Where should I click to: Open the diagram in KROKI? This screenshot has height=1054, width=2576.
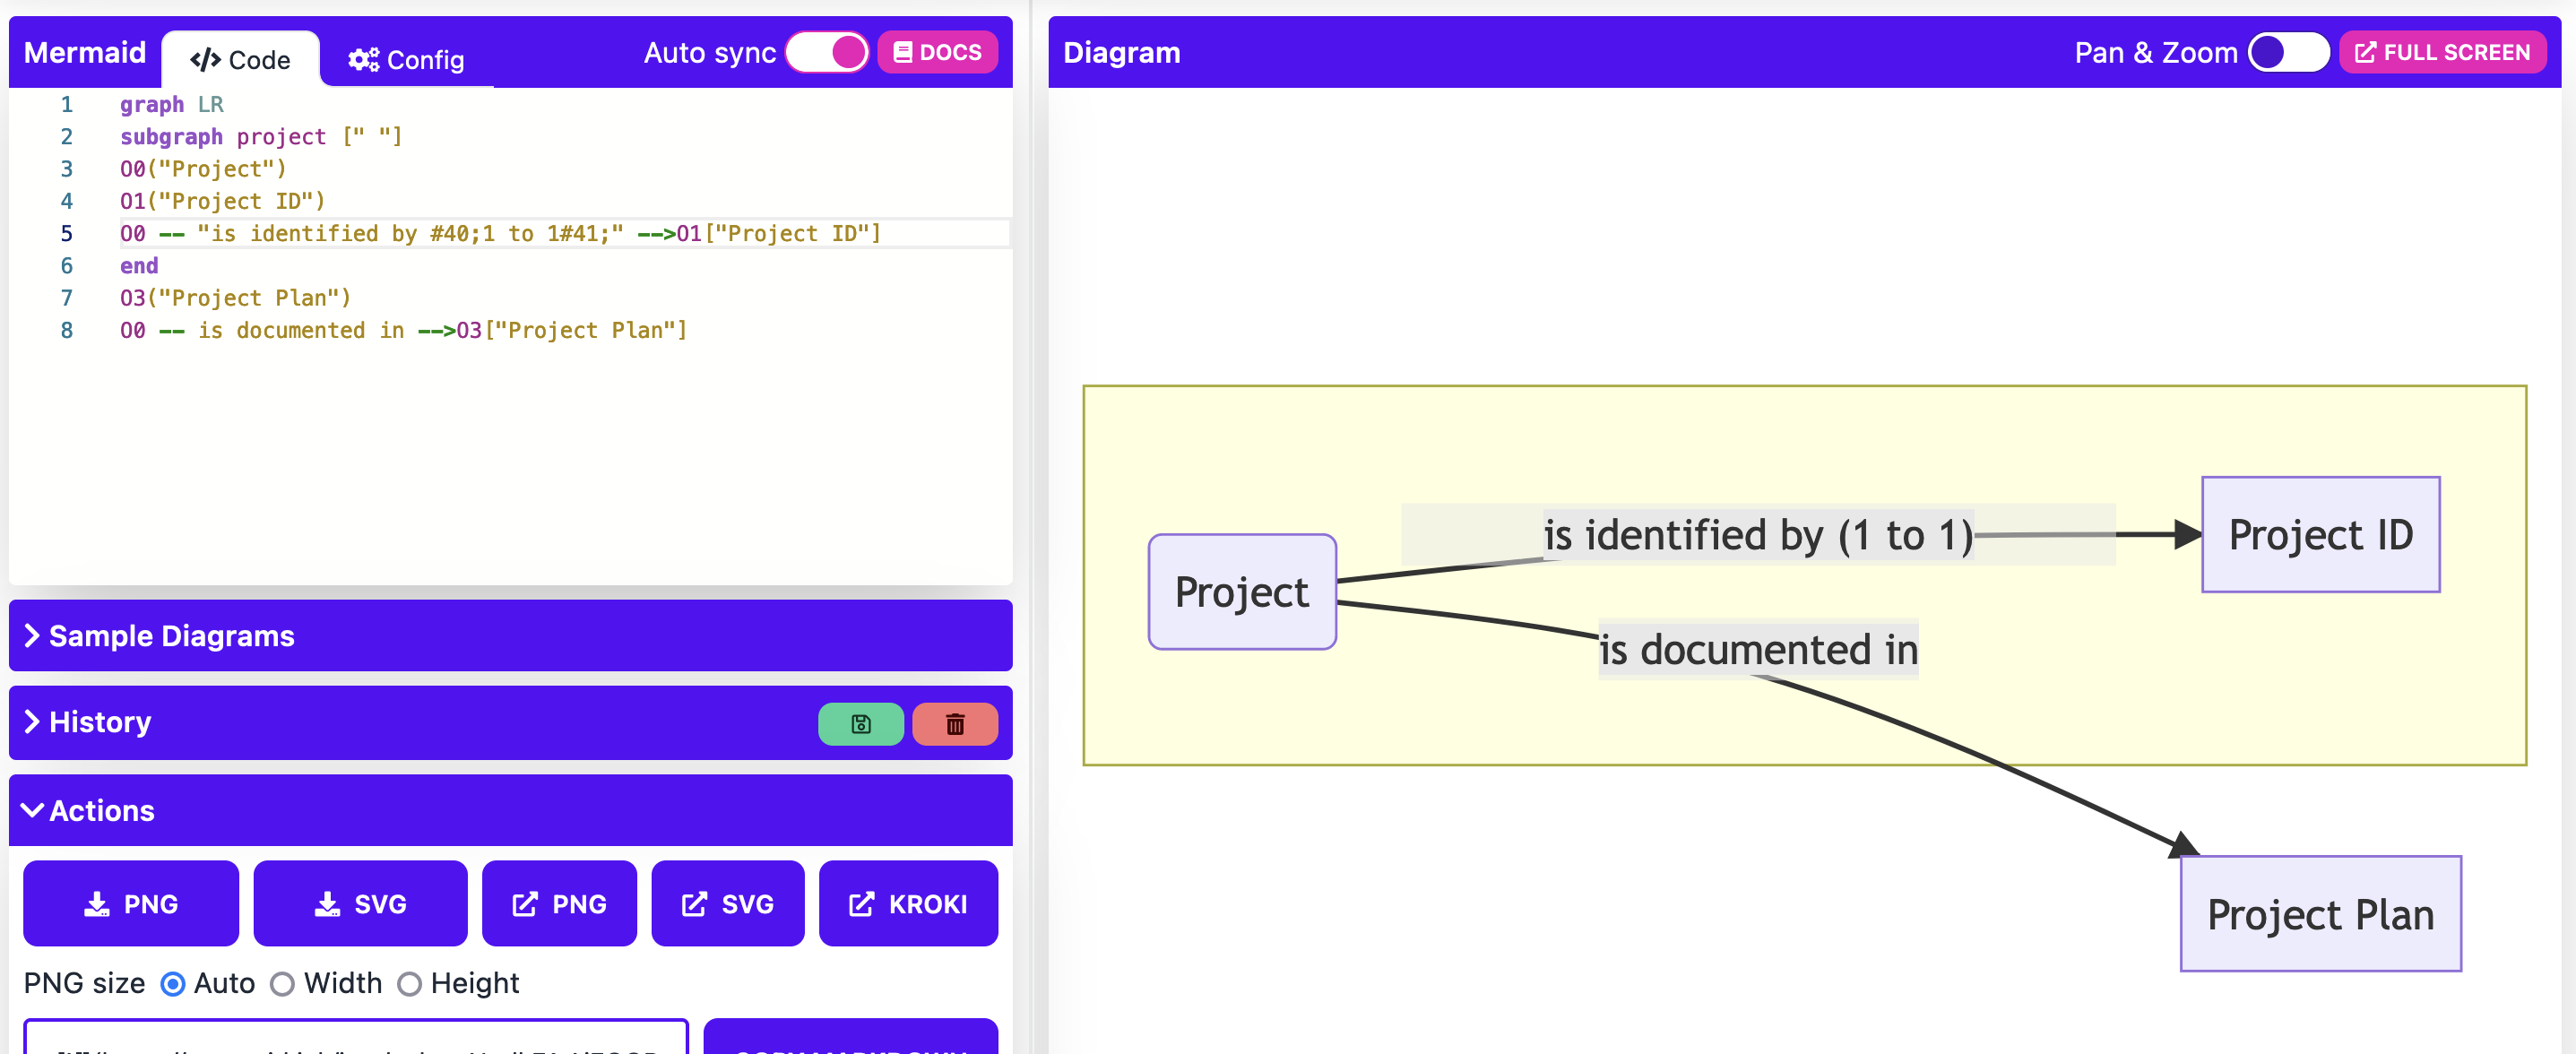coord(908,903)
